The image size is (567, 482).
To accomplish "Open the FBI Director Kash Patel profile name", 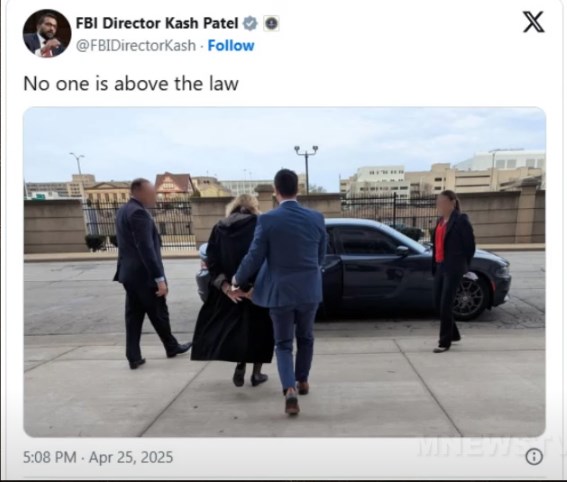I will pos(157,24).
